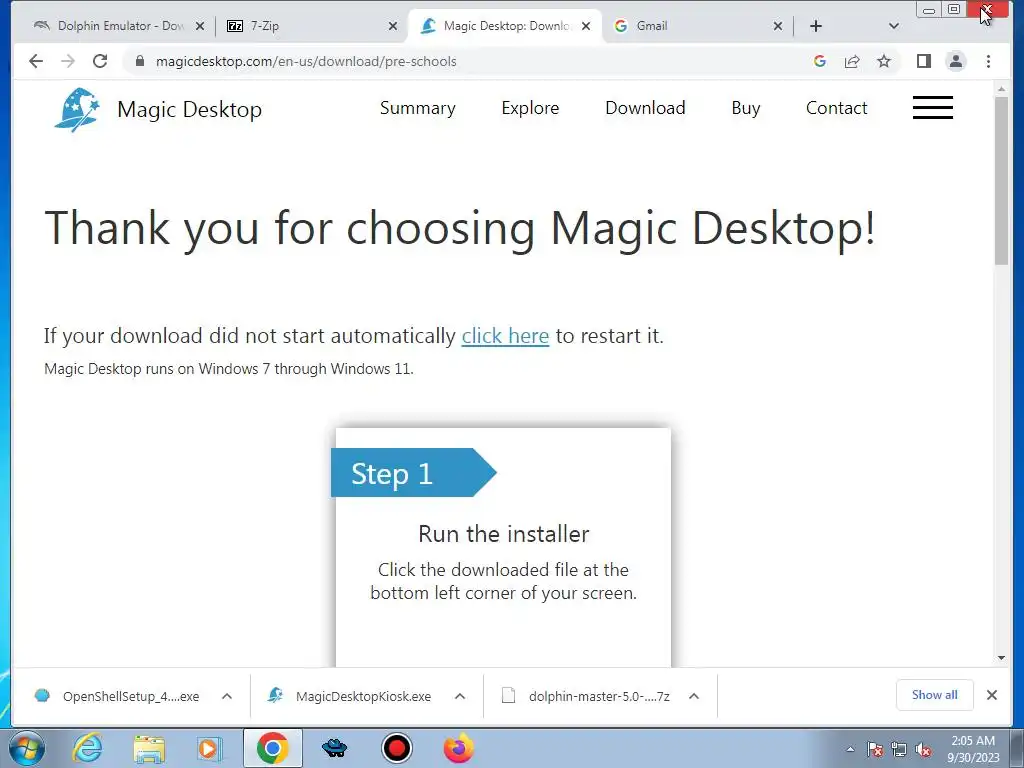
Task: Open the Download navigation item
Action: pos(645,108)
